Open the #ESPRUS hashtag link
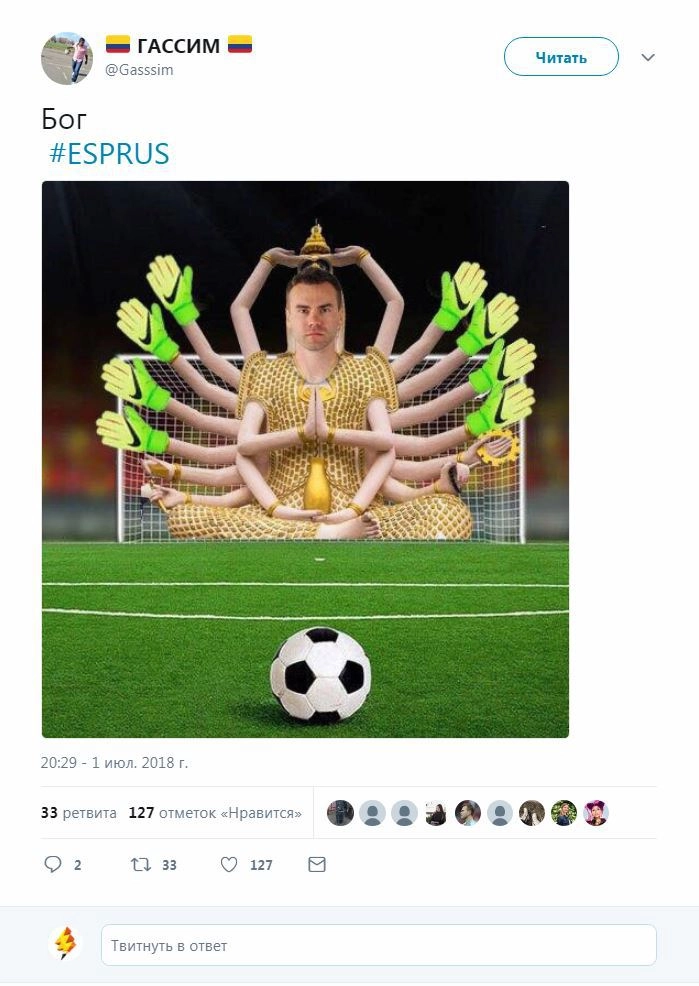The height and width of the screenshot is (986, 699). pyautogui.click(x=109, y=154)
